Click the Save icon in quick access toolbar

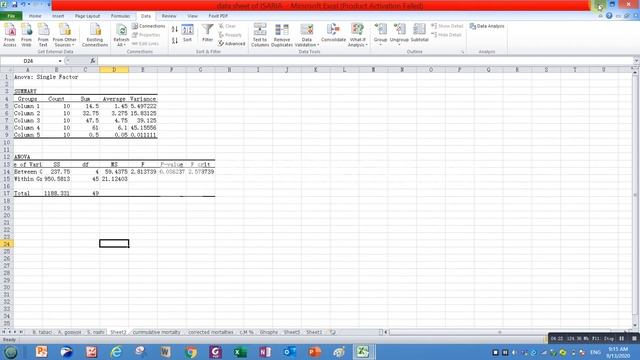(14, 4)
